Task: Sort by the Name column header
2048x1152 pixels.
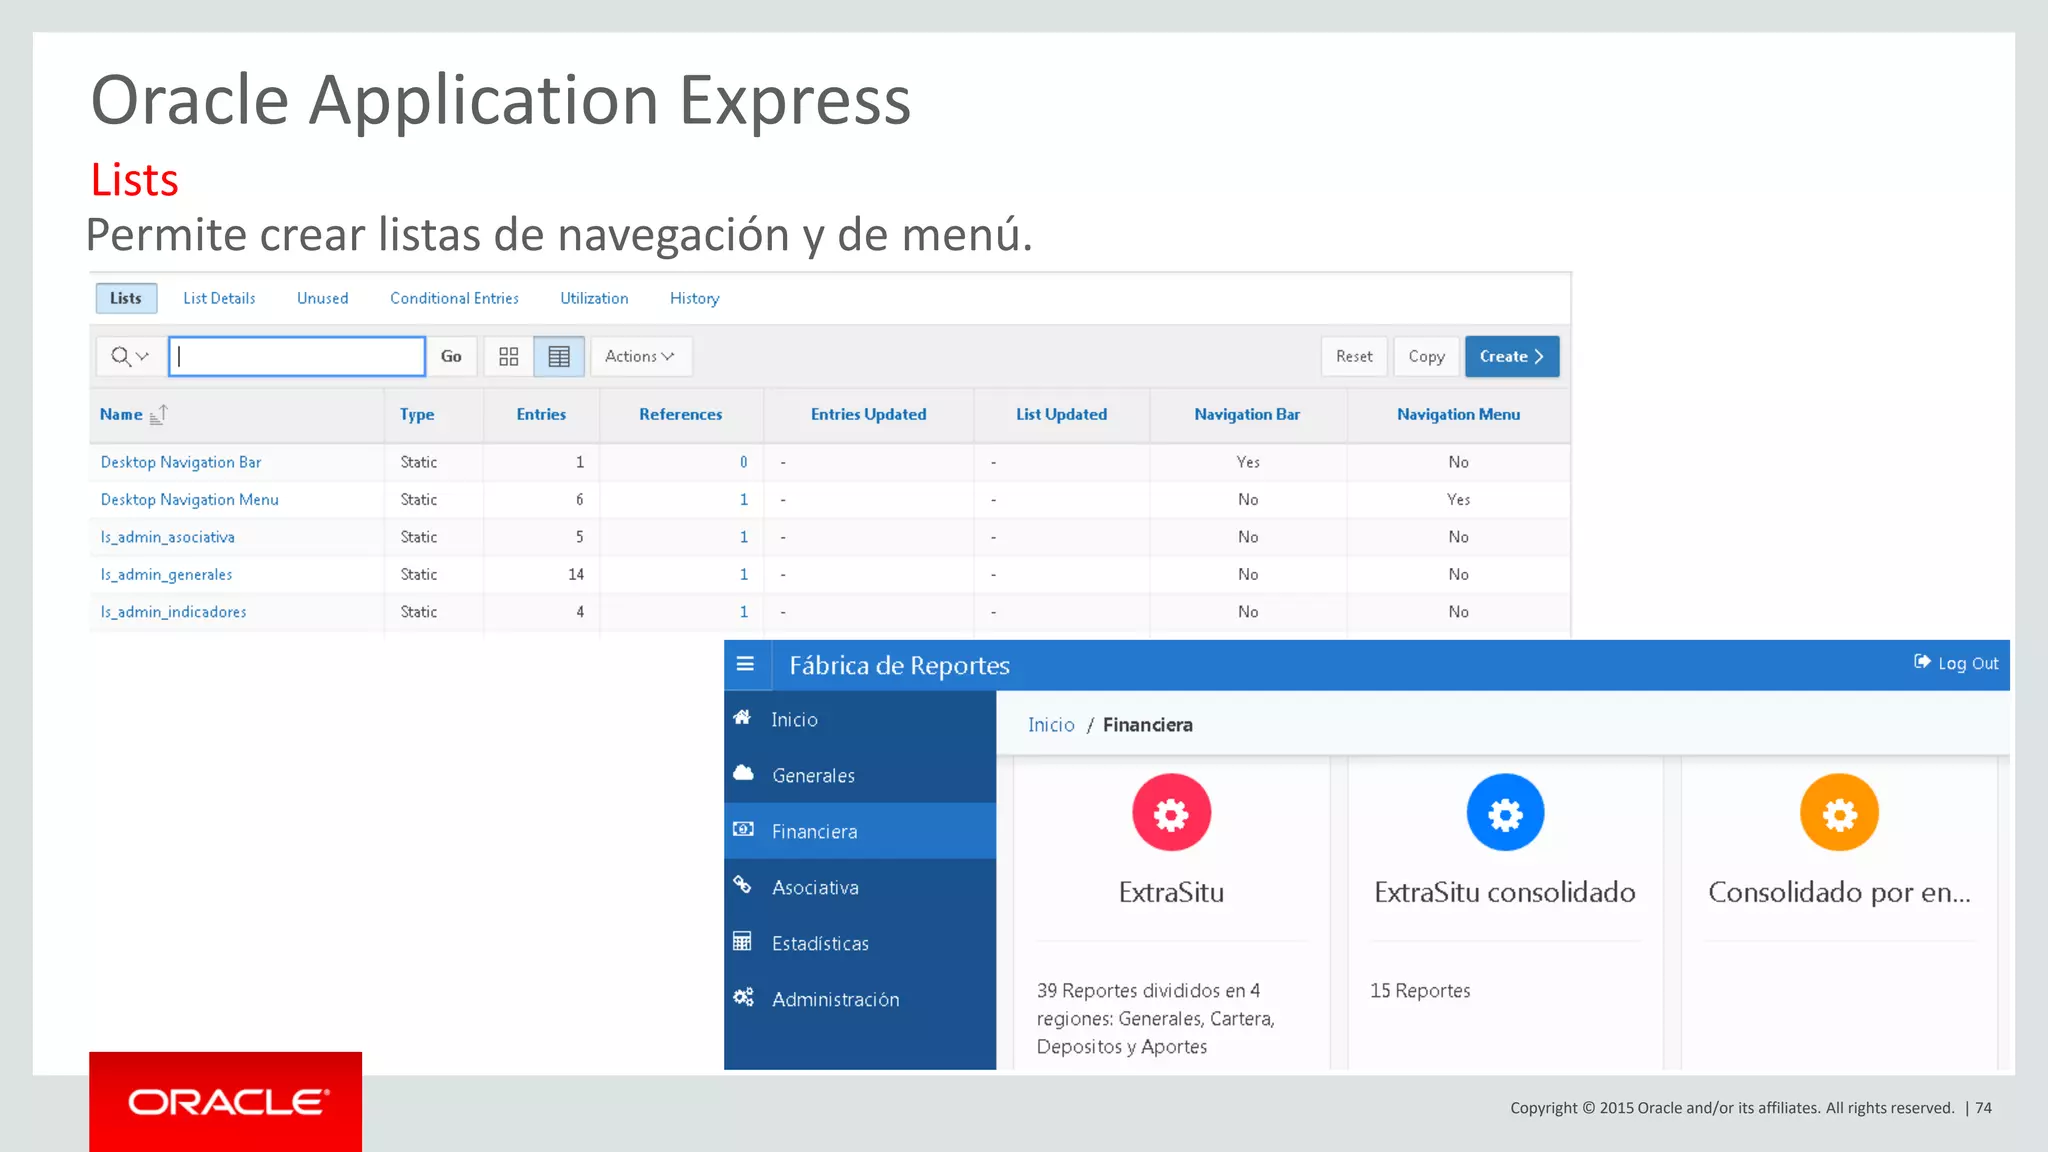Action: (x=121, y=414)
